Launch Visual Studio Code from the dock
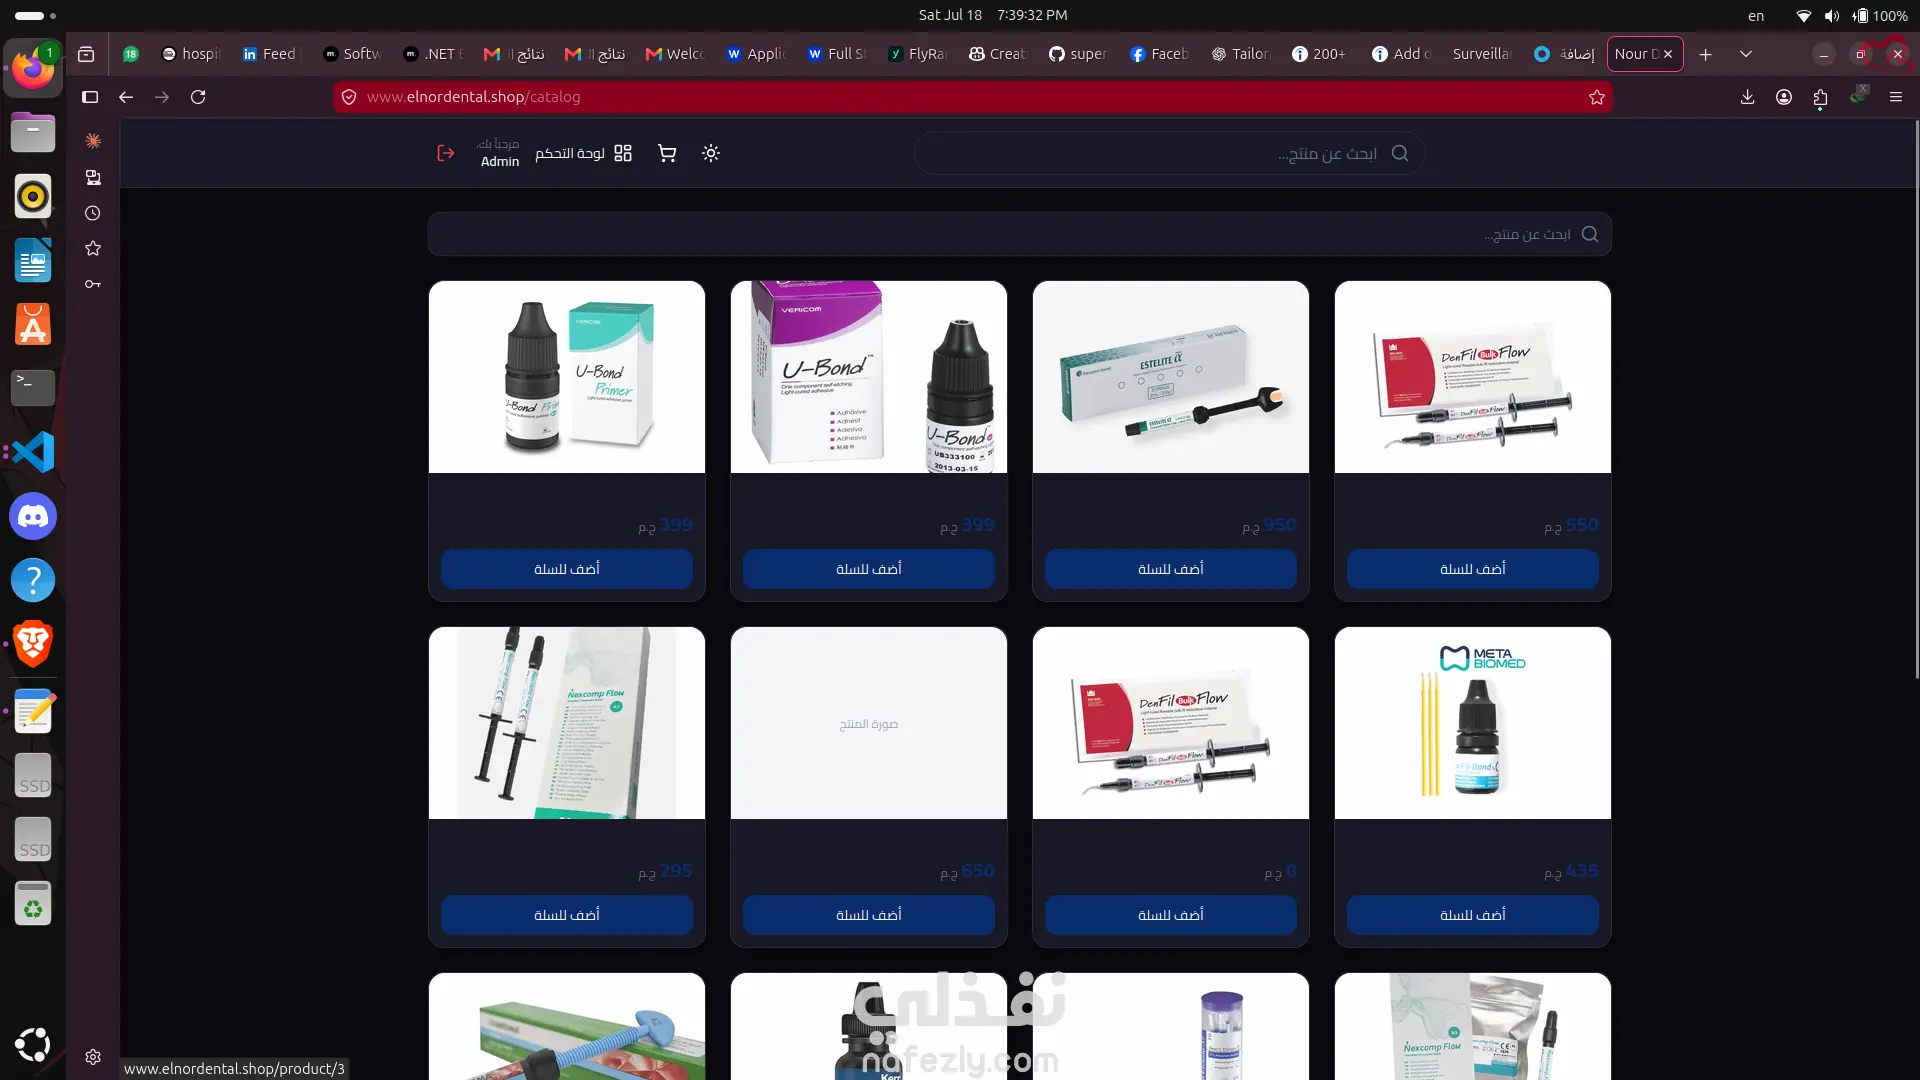Viewport: 1920px width, 1080px height. point(33,452)
